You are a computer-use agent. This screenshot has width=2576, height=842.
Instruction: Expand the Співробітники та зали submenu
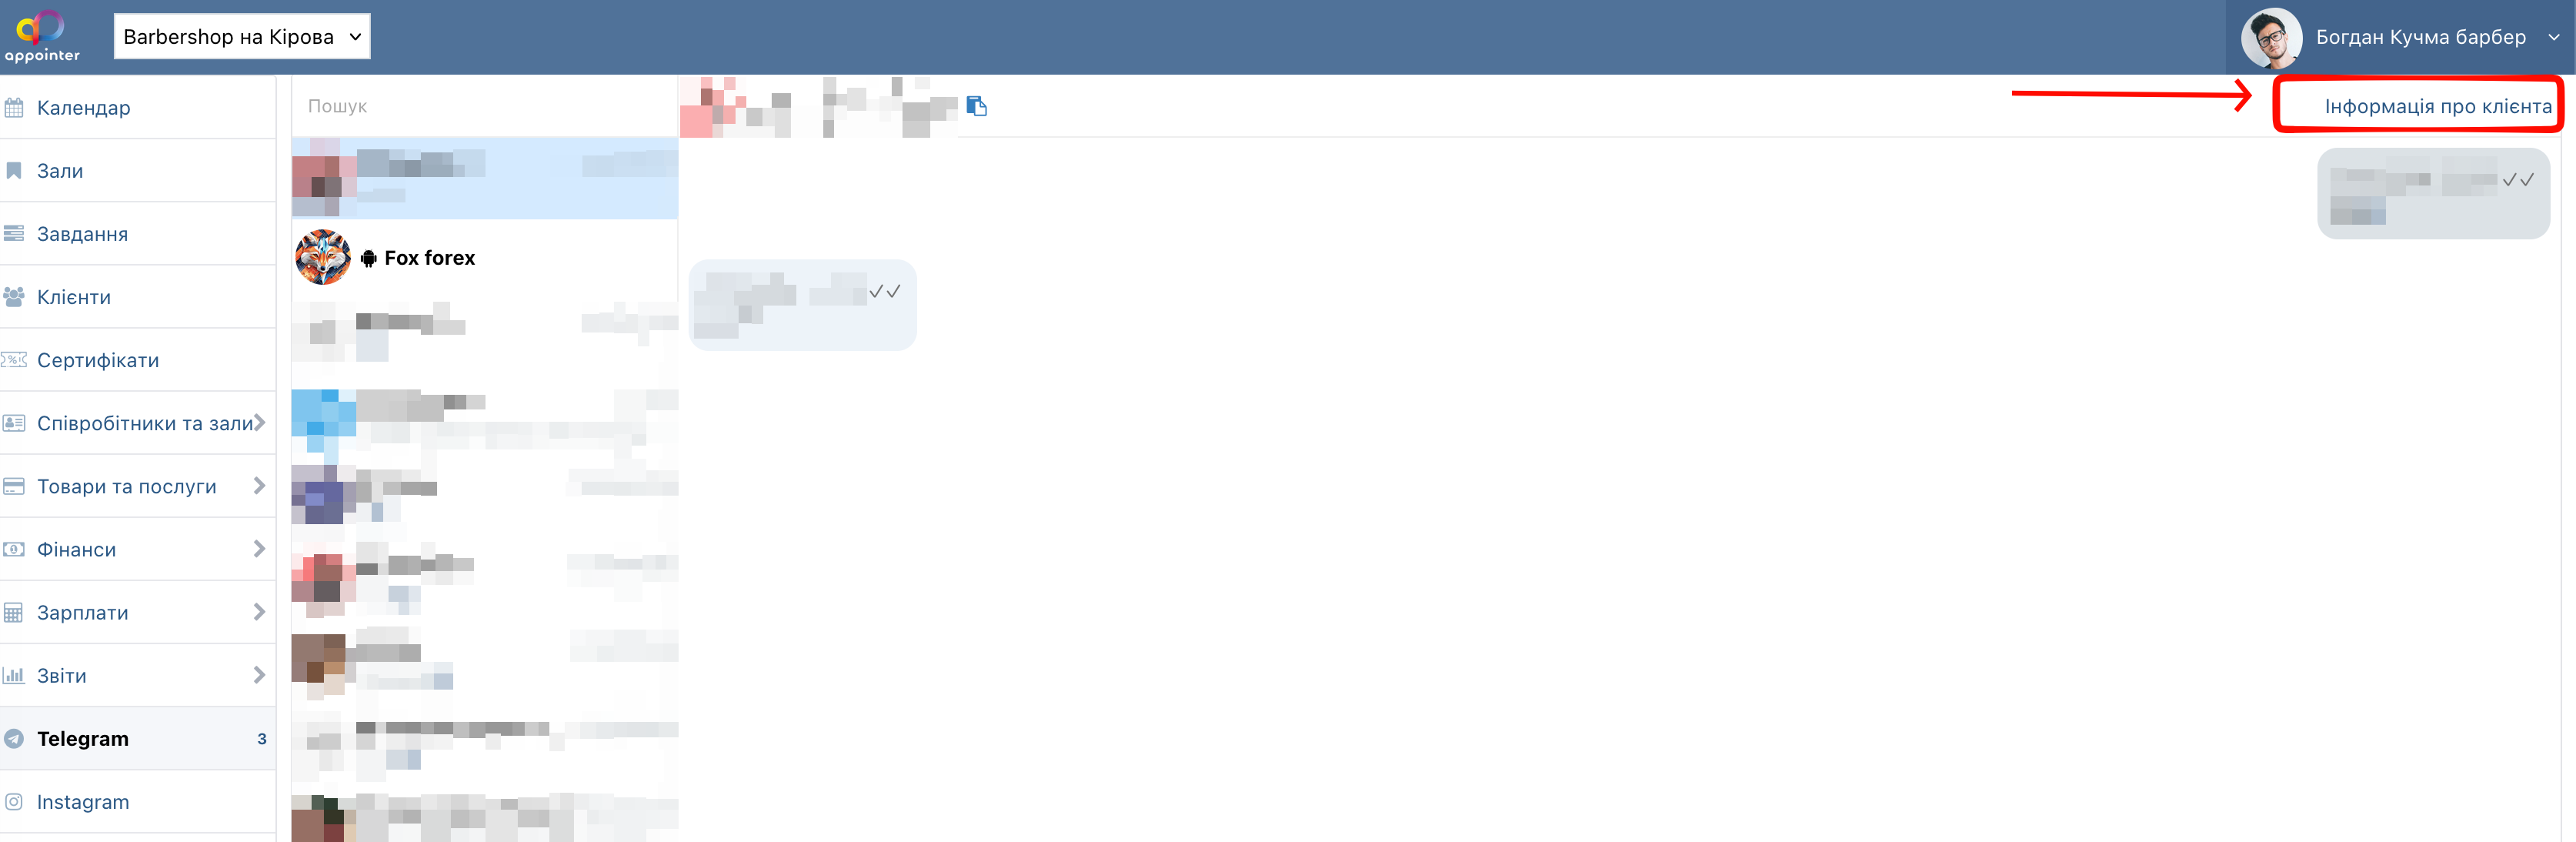pos(259,423)
